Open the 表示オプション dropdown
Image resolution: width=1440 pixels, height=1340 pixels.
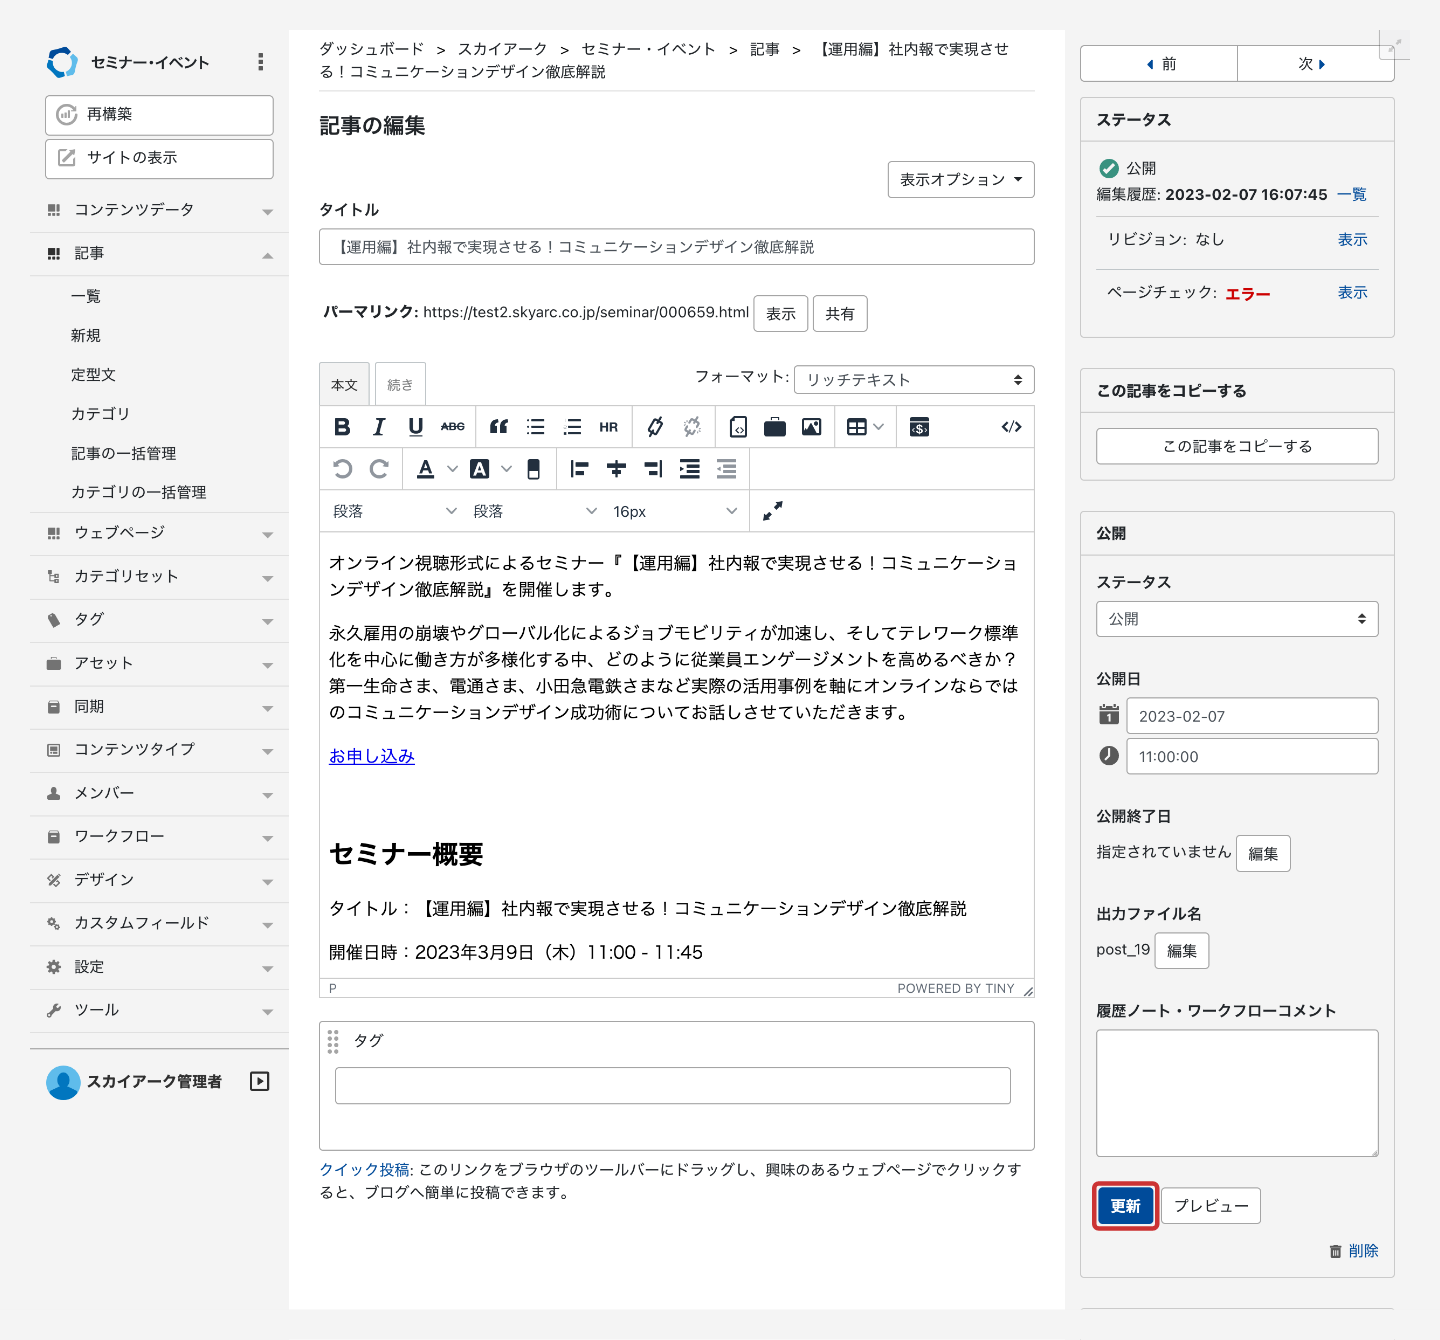pos(960,180)
